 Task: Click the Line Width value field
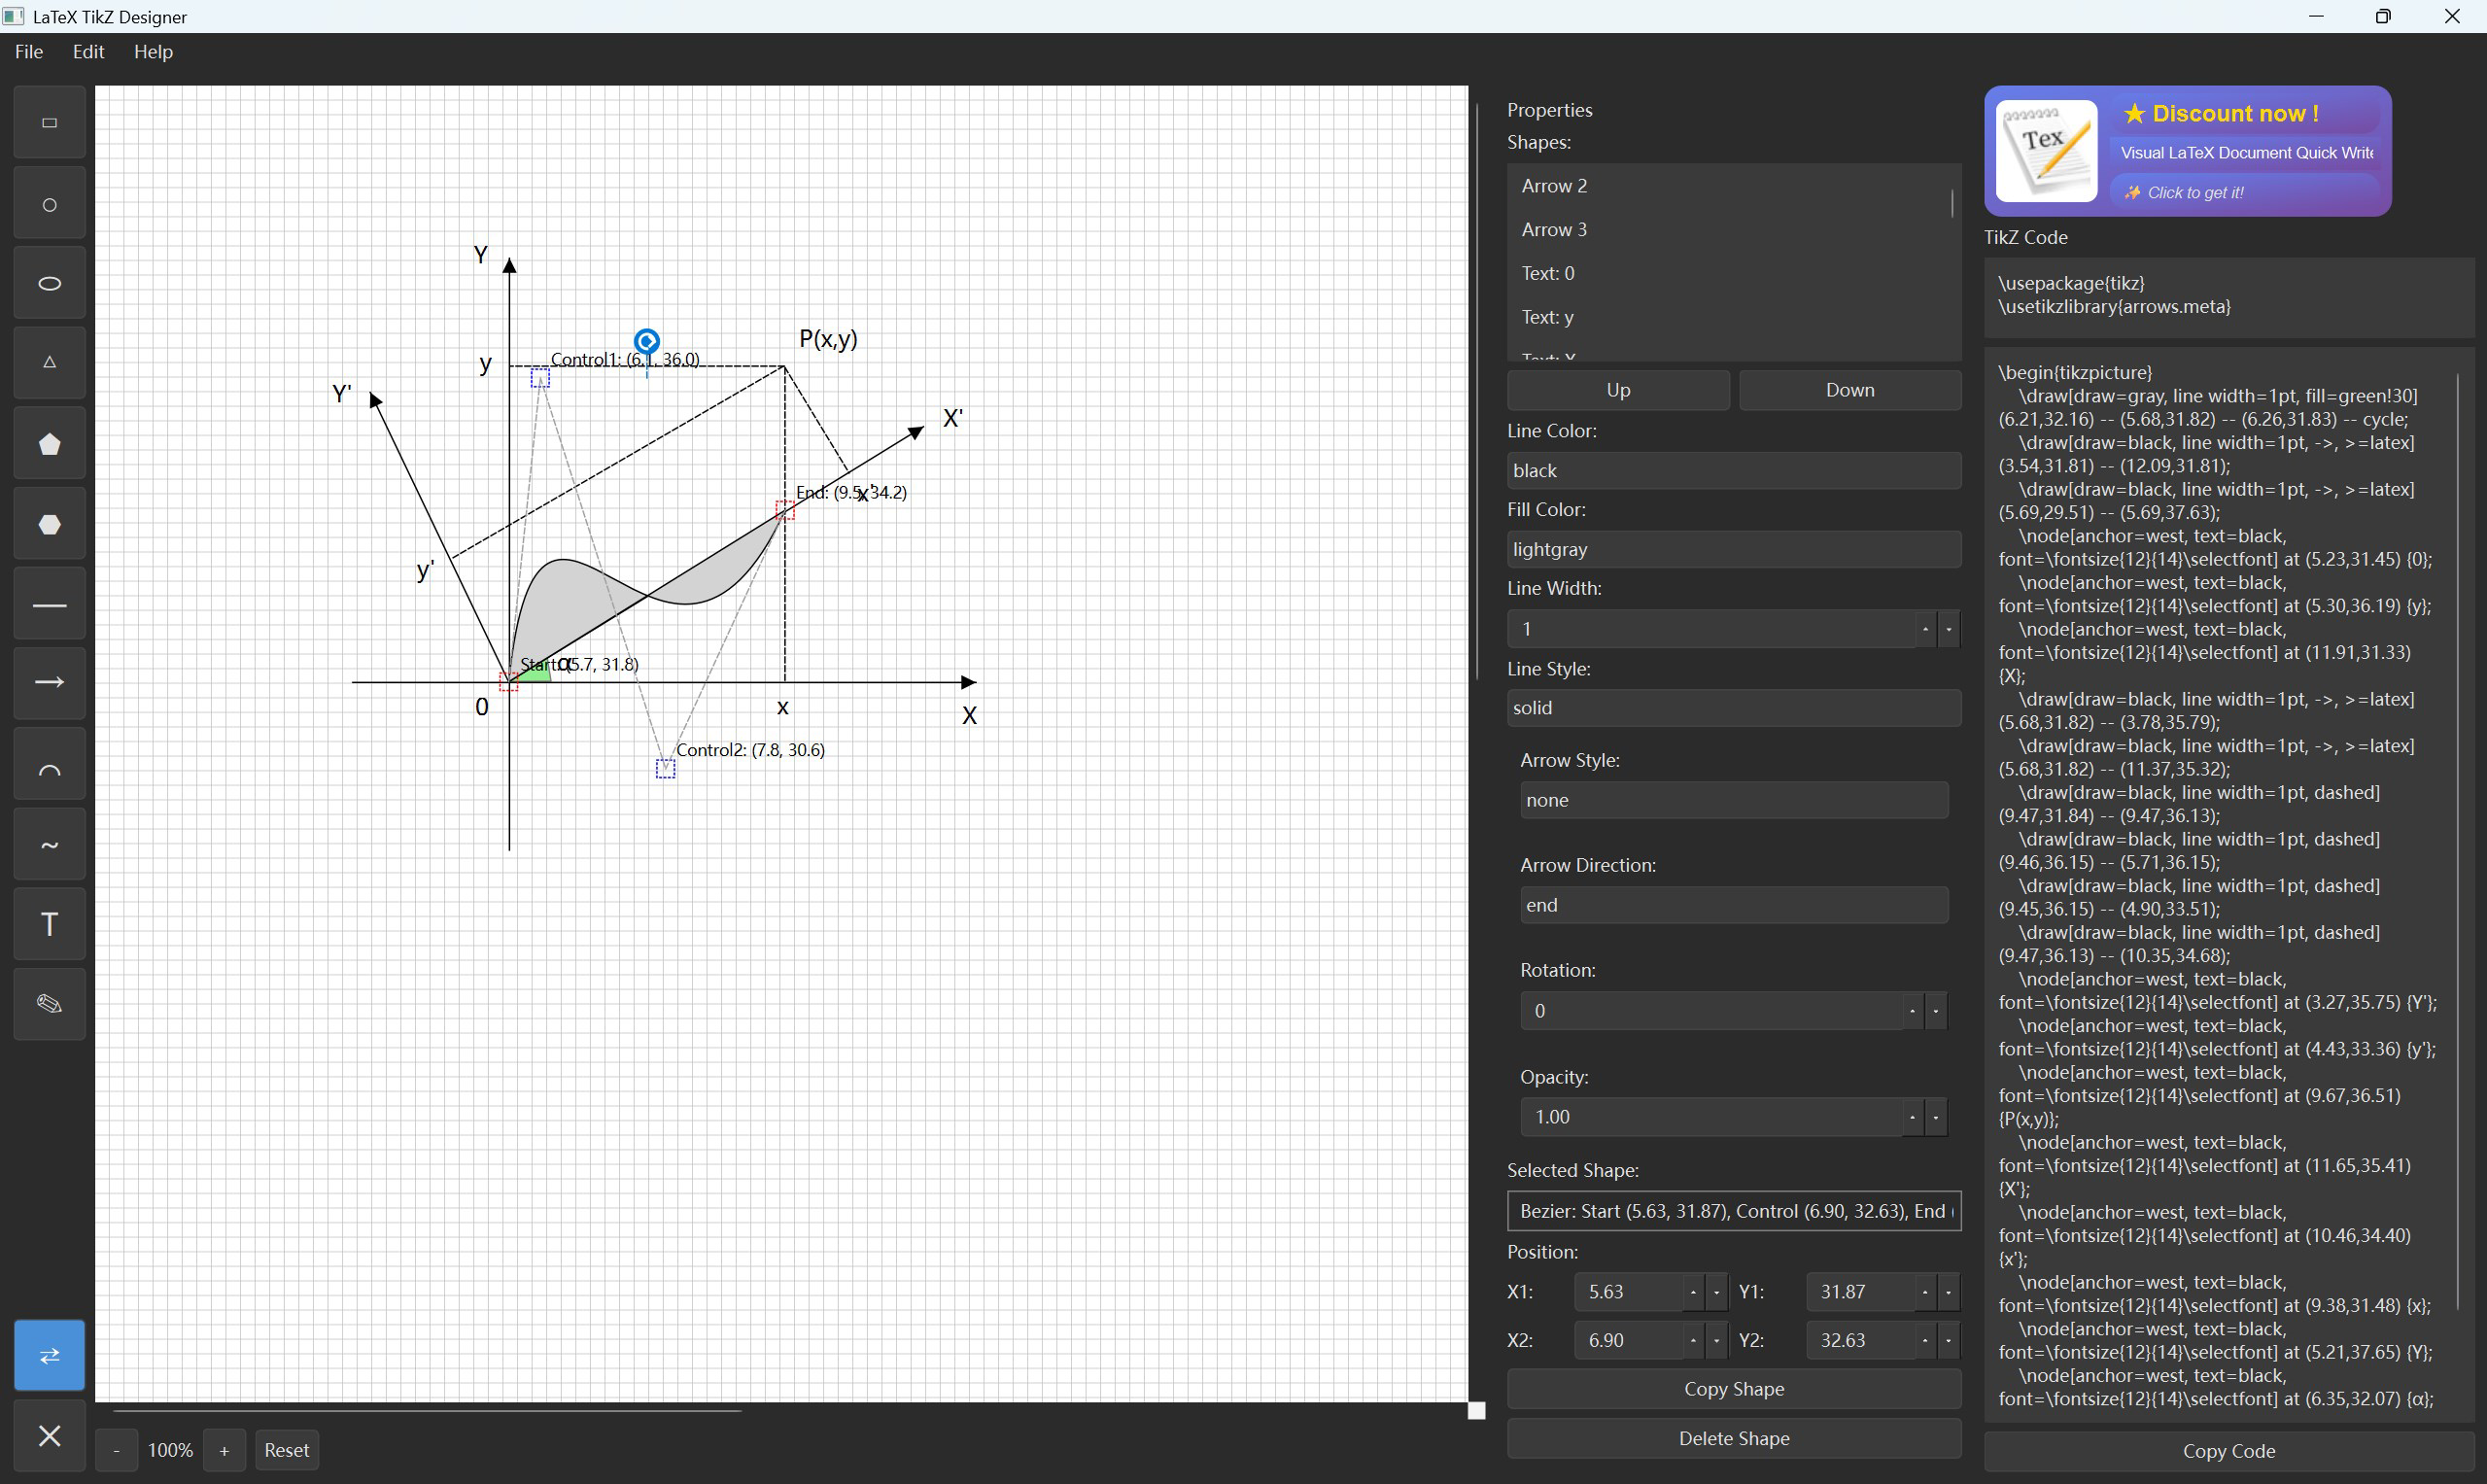(x=1710, y=629)
